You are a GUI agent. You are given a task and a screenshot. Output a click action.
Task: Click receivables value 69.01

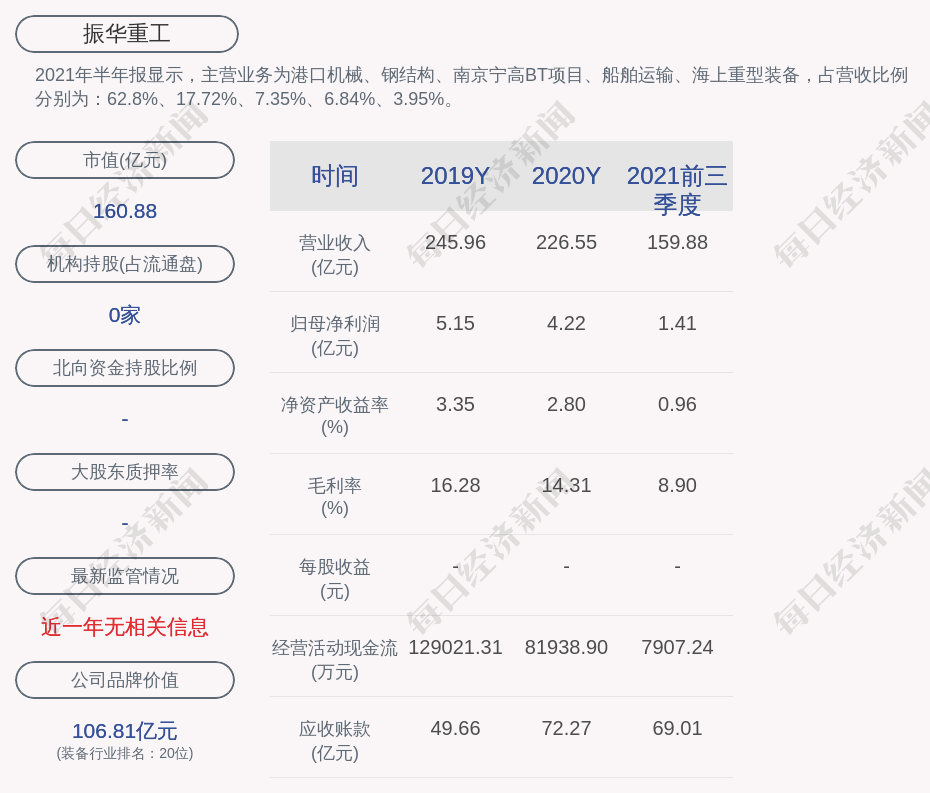677,728
